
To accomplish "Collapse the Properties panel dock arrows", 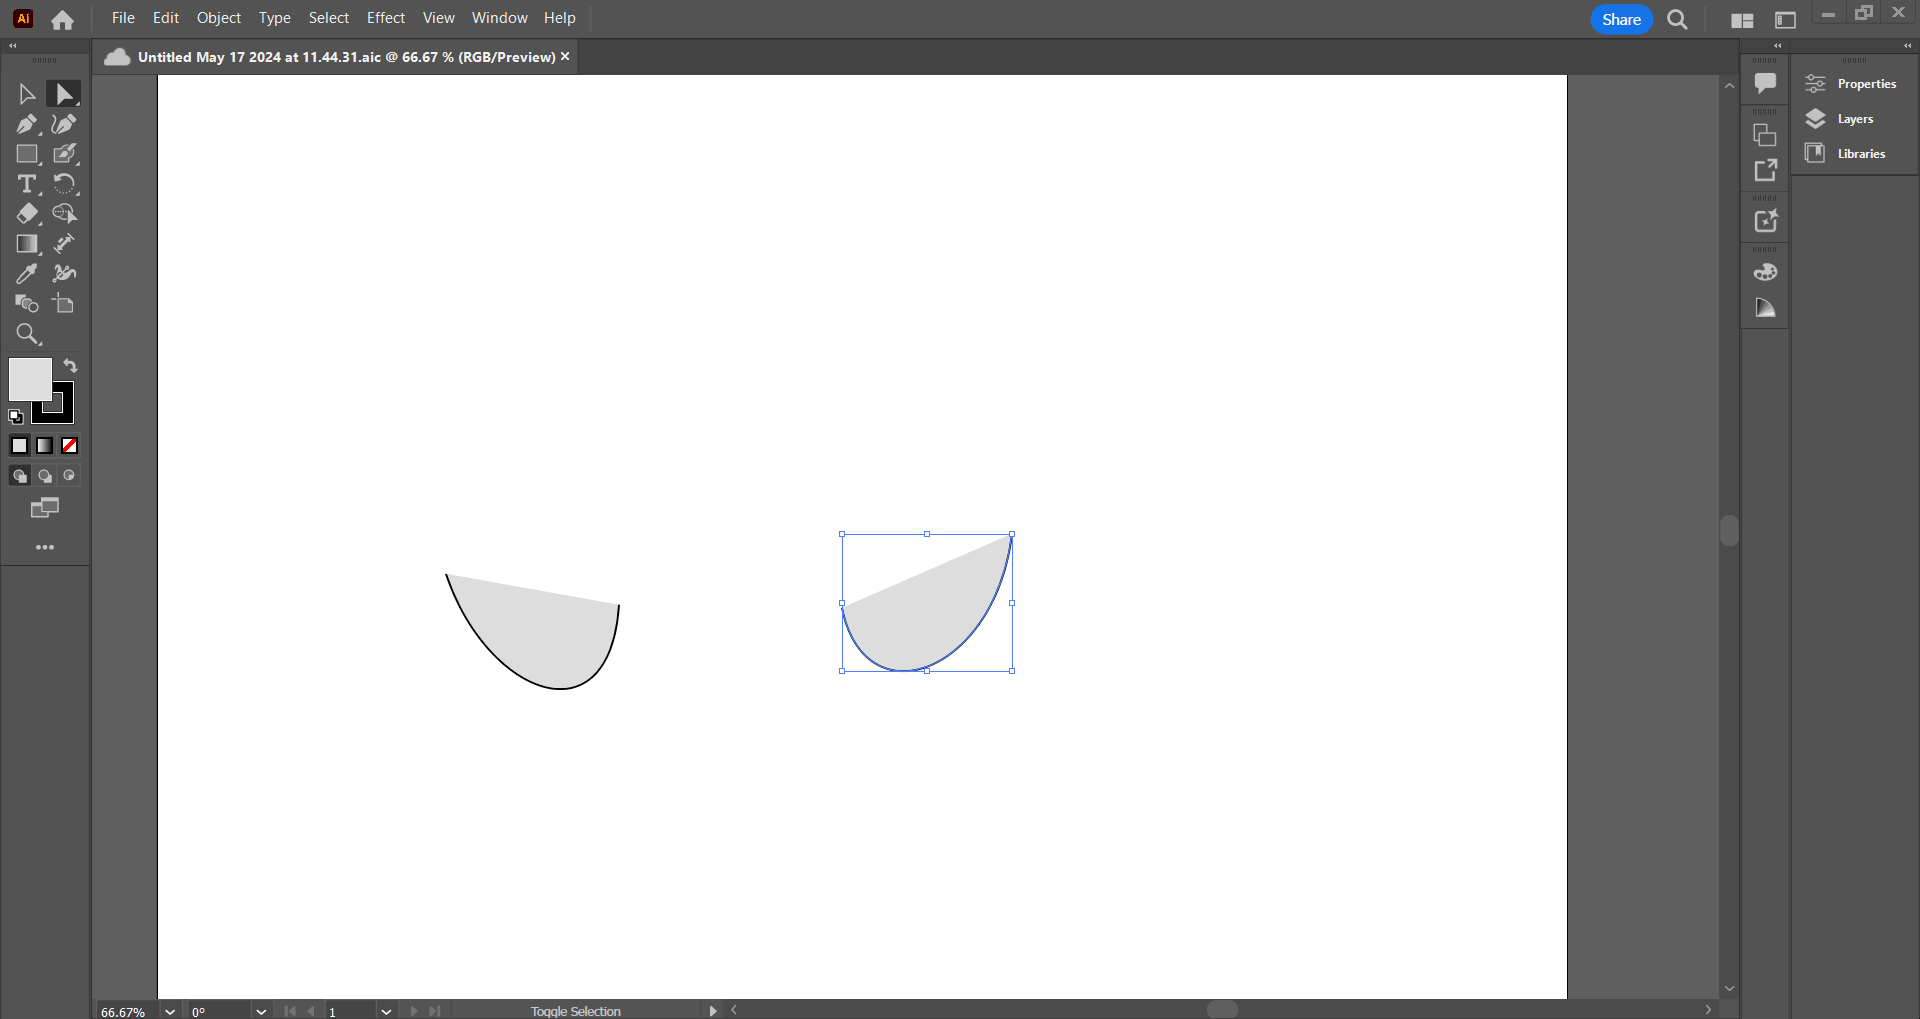I will pos(1908,46).
